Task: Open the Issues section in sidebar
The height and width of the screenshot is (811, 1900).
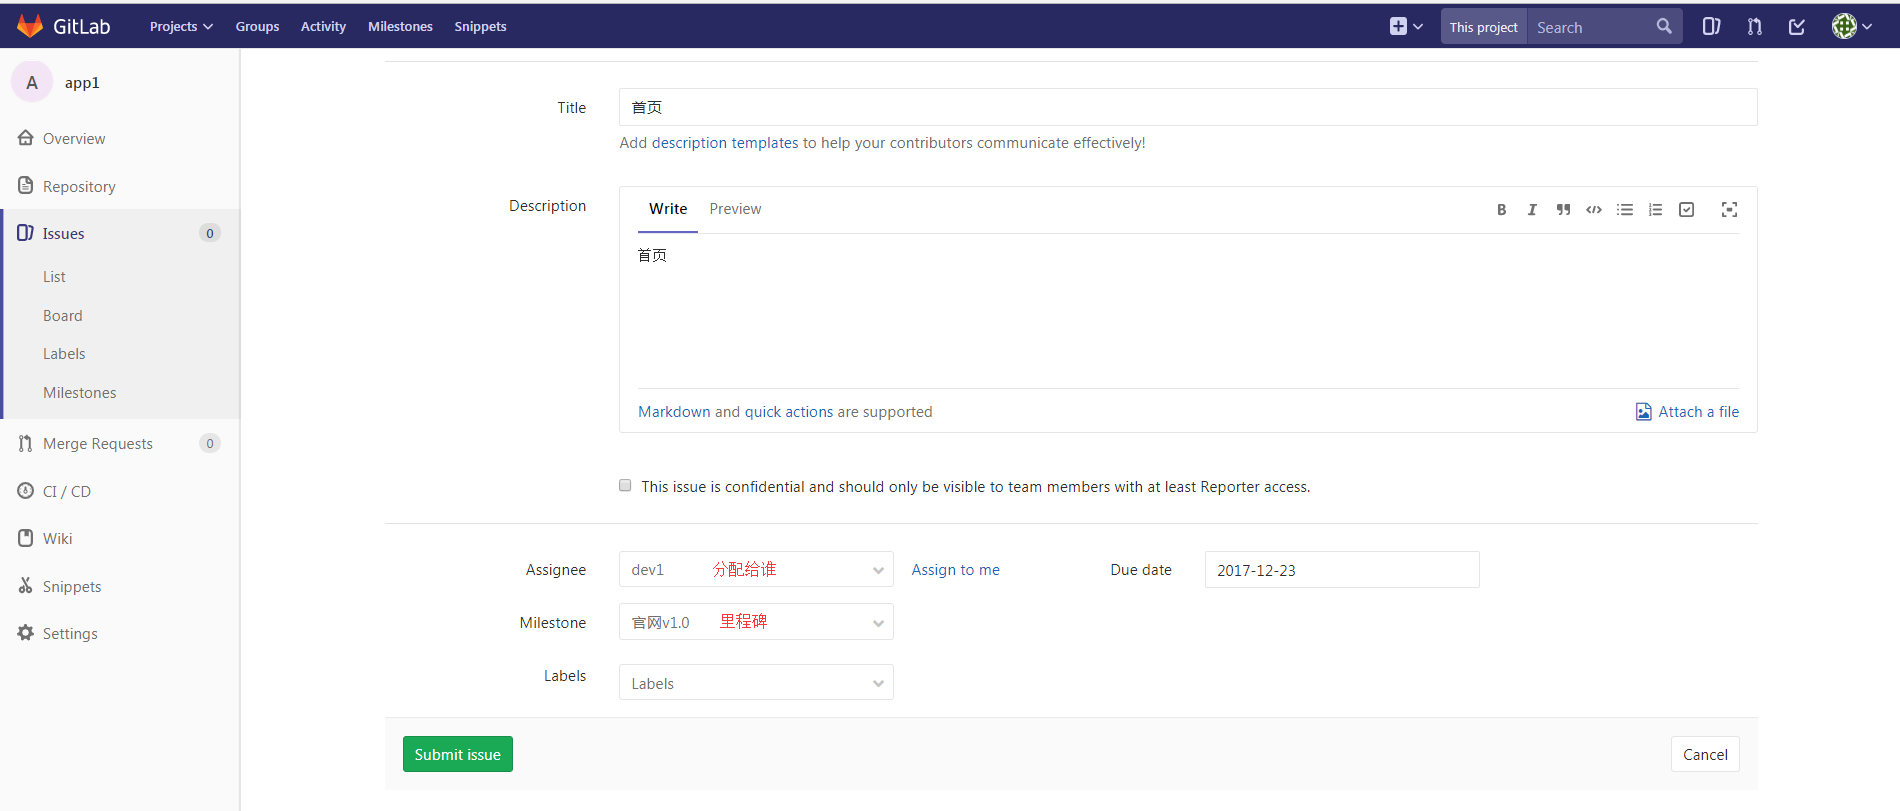Action: coord(120,233)
